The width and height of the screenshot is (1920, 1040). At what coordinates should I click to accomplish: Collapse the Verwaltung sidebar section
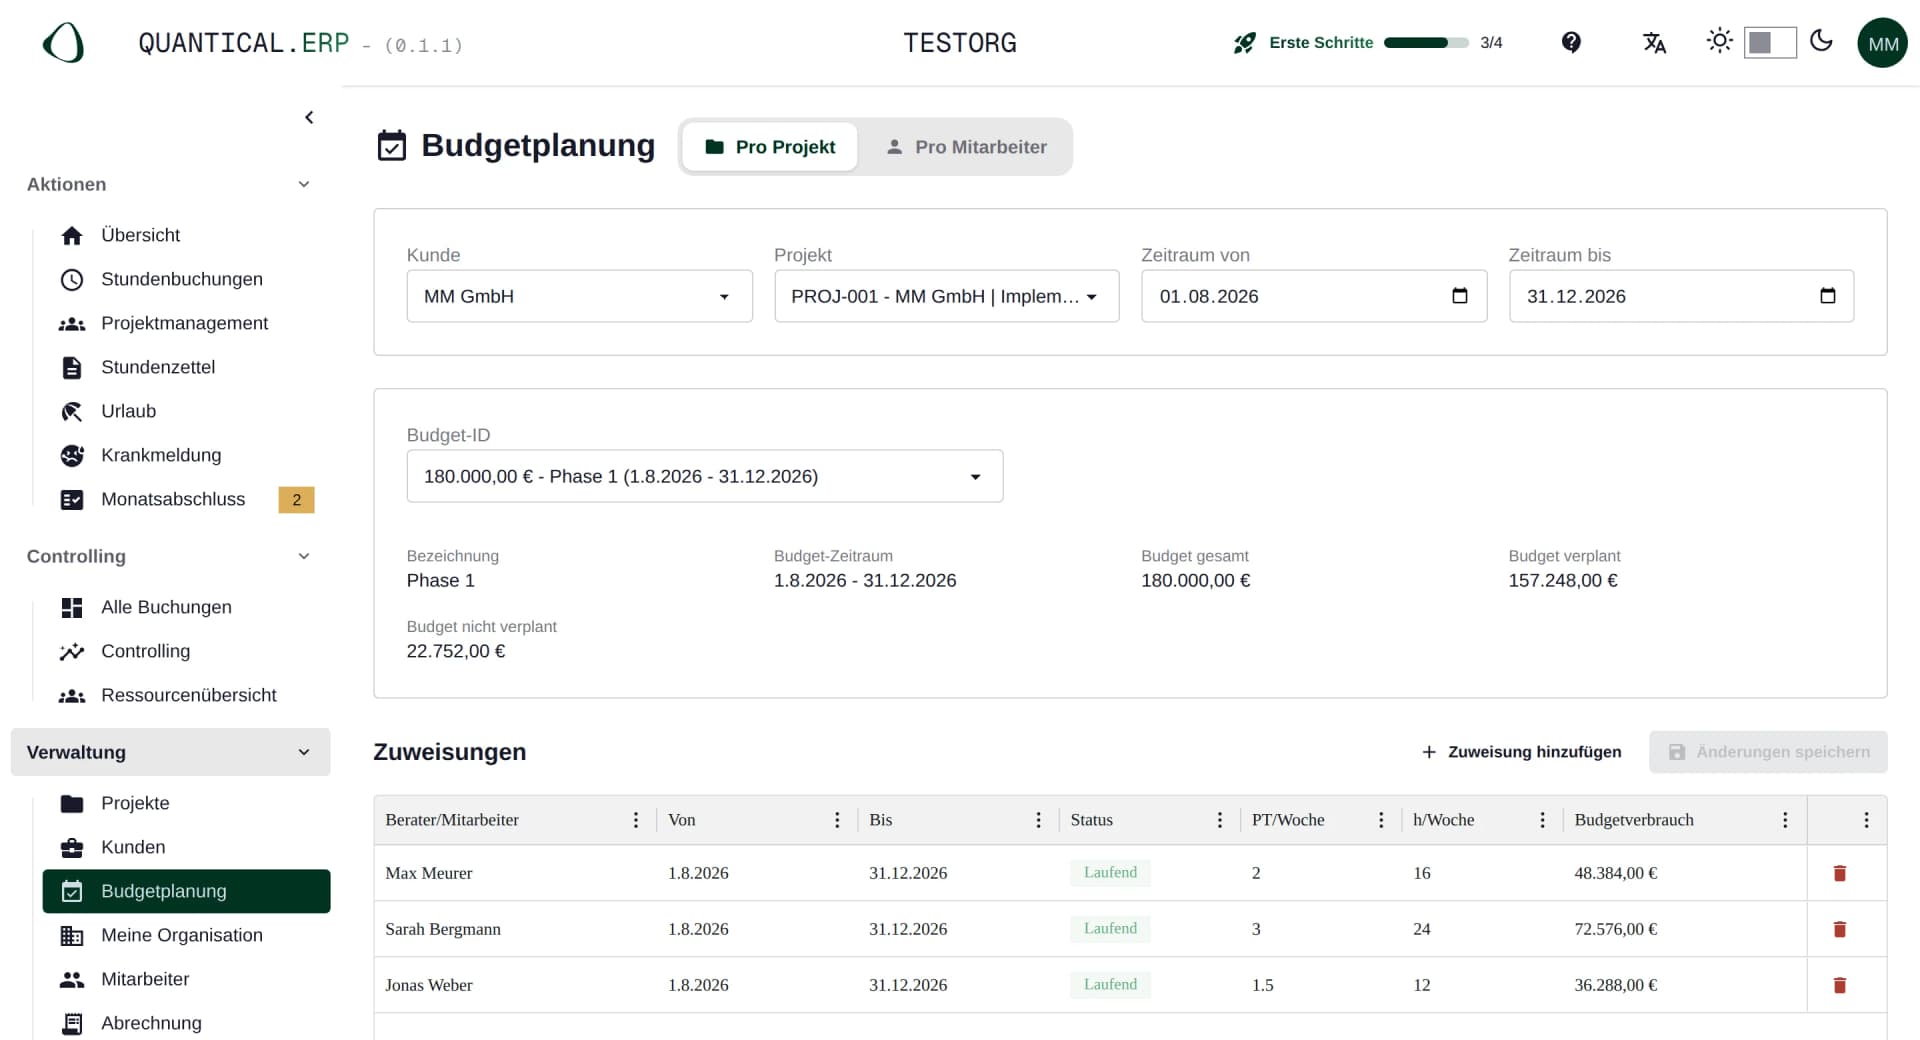click(x=170, y=752)
